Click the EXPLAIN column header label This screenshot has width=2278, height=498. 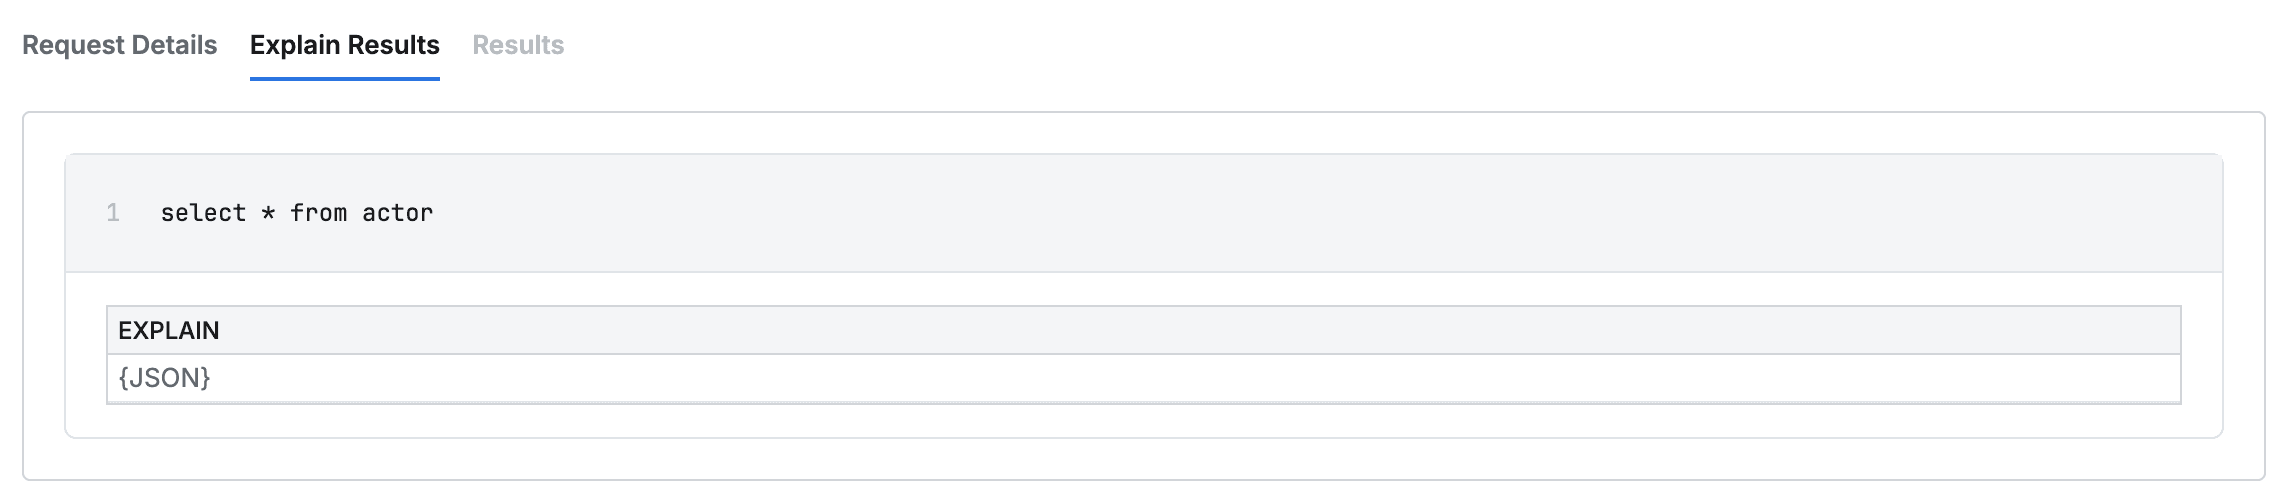pyautogui.click(x=168, y=331)
